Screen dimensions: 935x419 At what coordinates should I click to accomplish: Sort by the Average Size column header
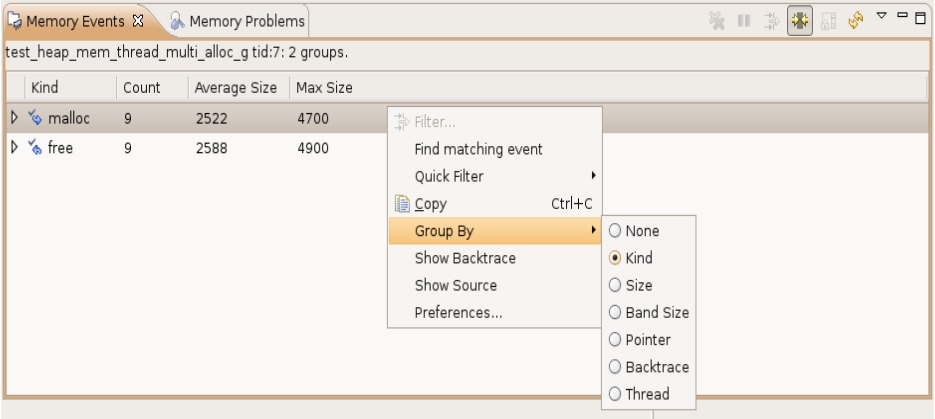(236, 88)
